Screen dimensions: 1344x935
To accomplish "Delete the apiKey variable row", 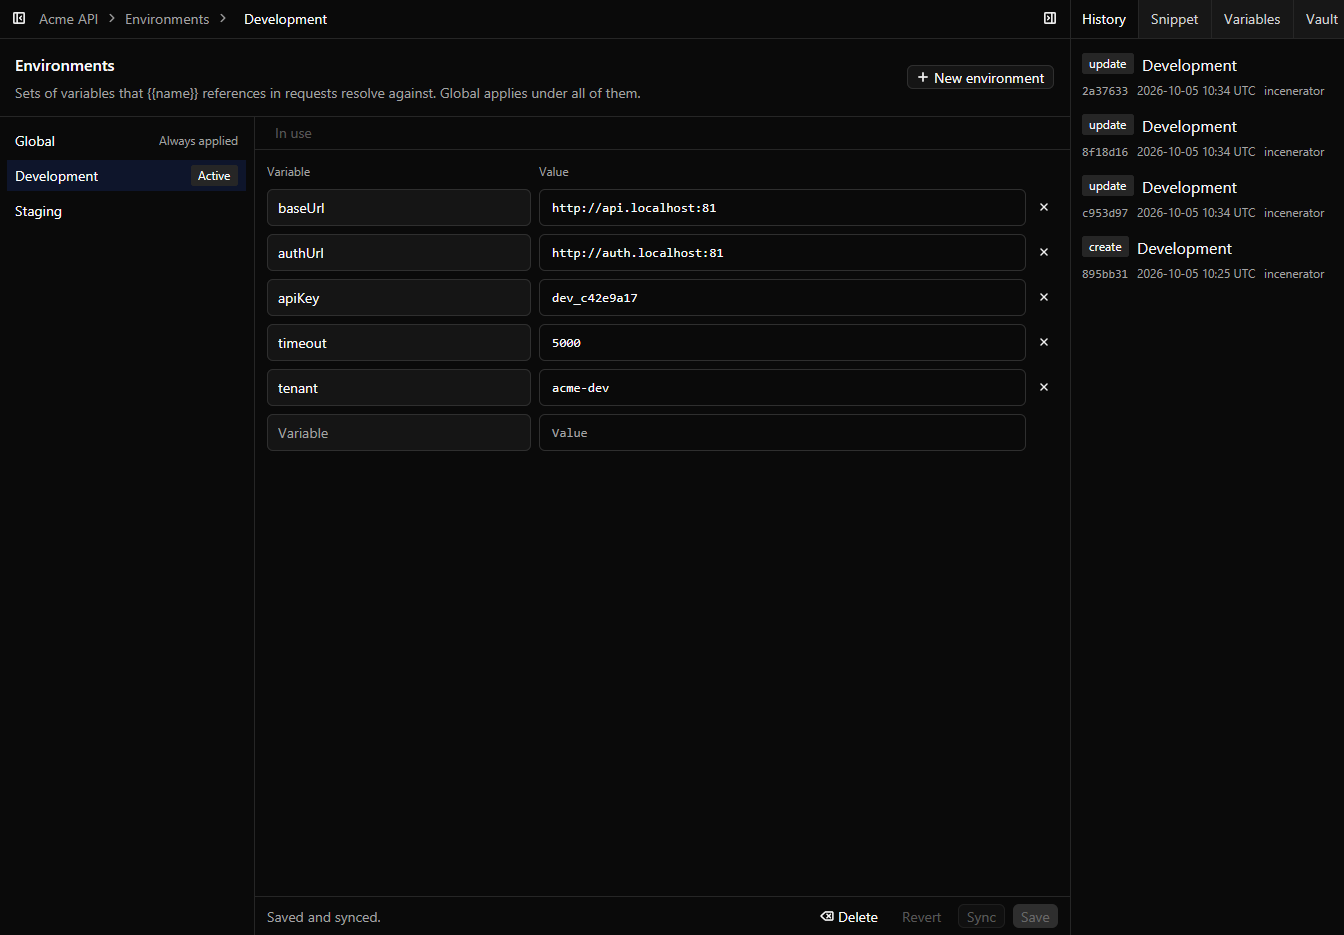I will (x=1044, y=297).
